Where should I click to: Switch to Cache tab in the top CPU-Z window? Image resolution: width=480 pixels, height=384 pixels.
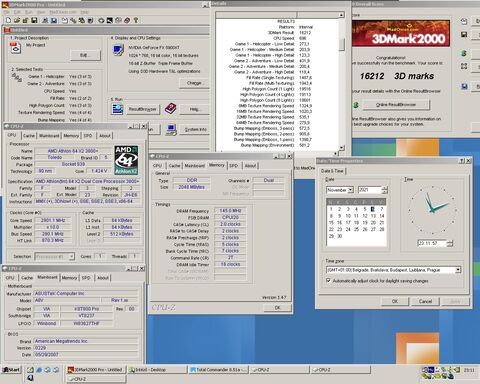coord(29,136)
